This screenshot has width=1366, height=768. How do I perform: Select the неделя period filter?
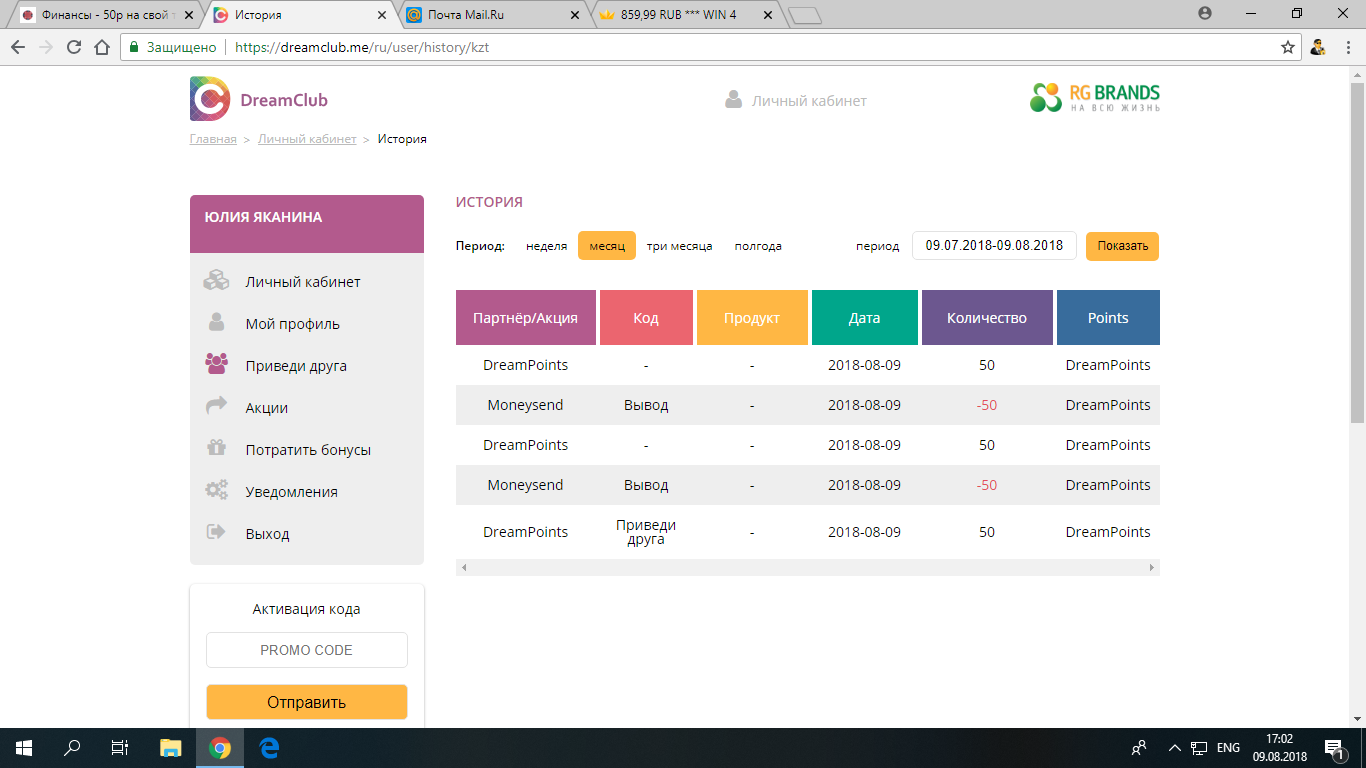click(x=546, y=246)
